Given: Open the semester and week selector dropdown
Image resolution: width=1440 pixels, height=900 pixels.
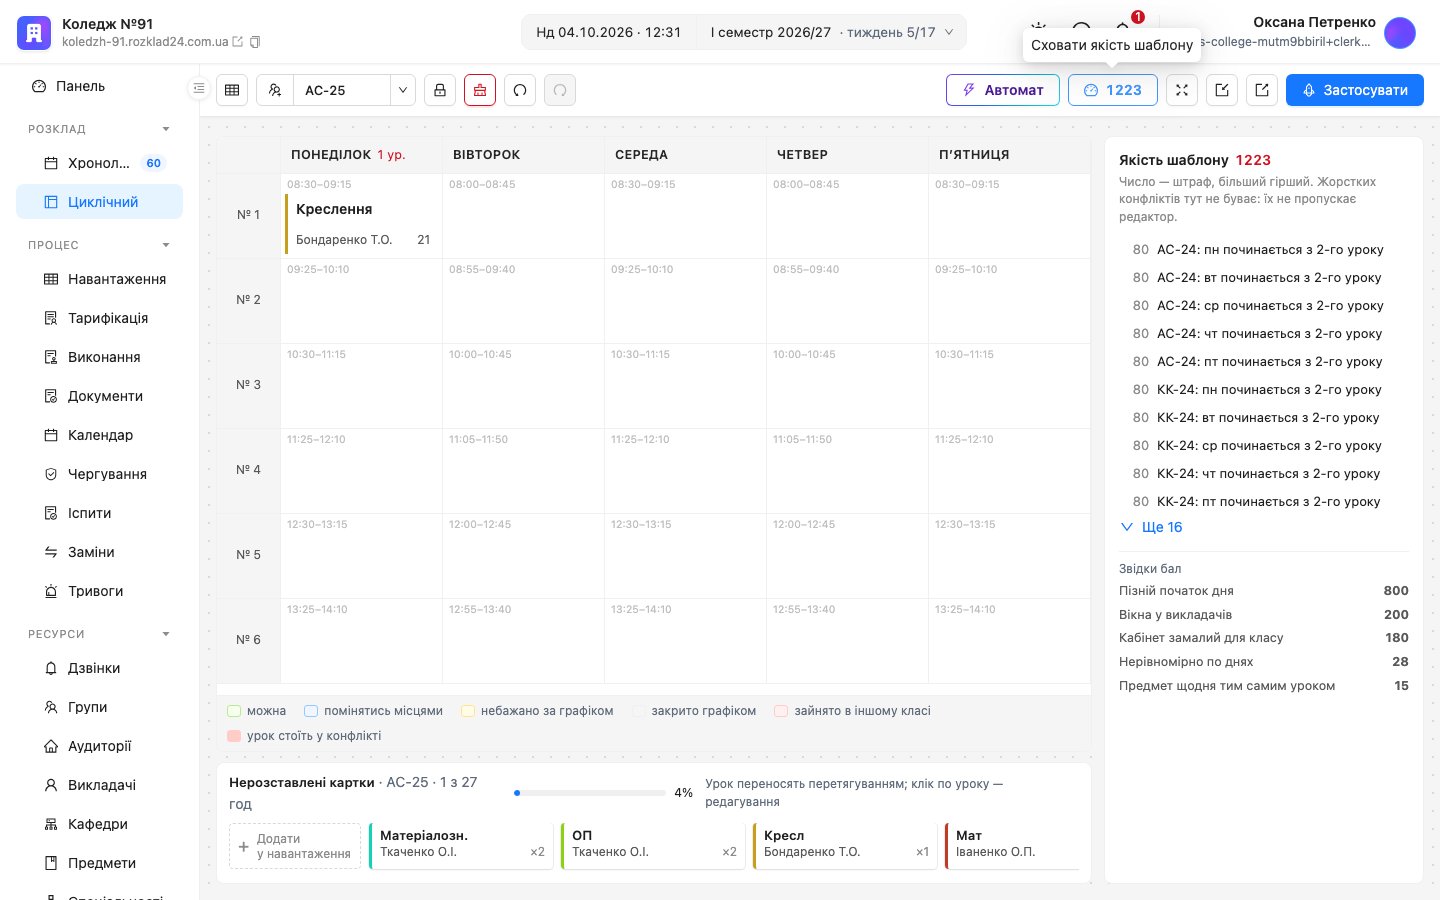Looking at the screenshot, I should tap(832, 32).
